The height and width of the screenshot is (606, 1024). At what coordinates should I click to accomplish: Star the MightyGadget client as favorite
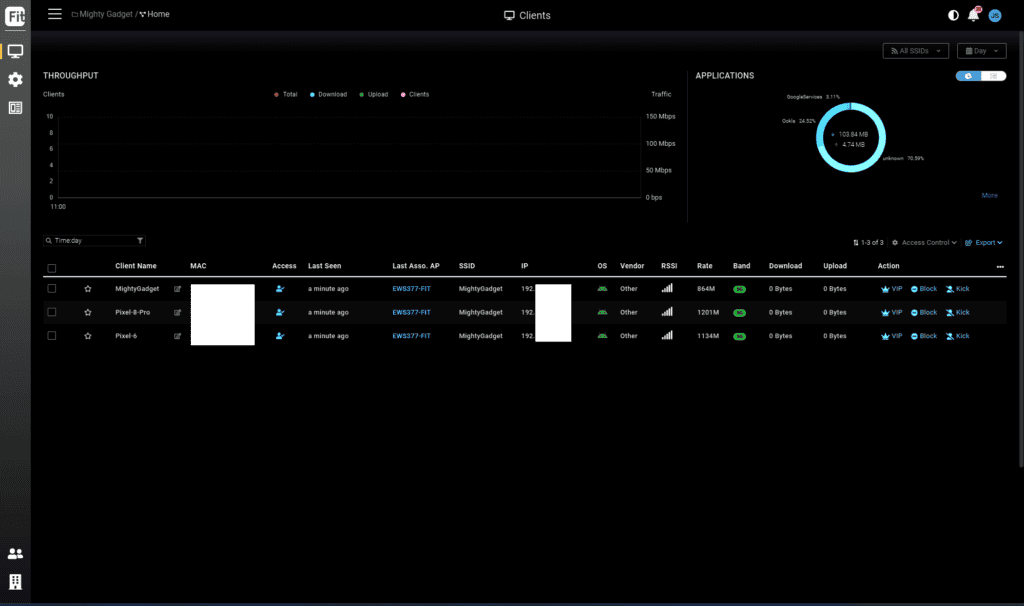[x=88, y=289]
